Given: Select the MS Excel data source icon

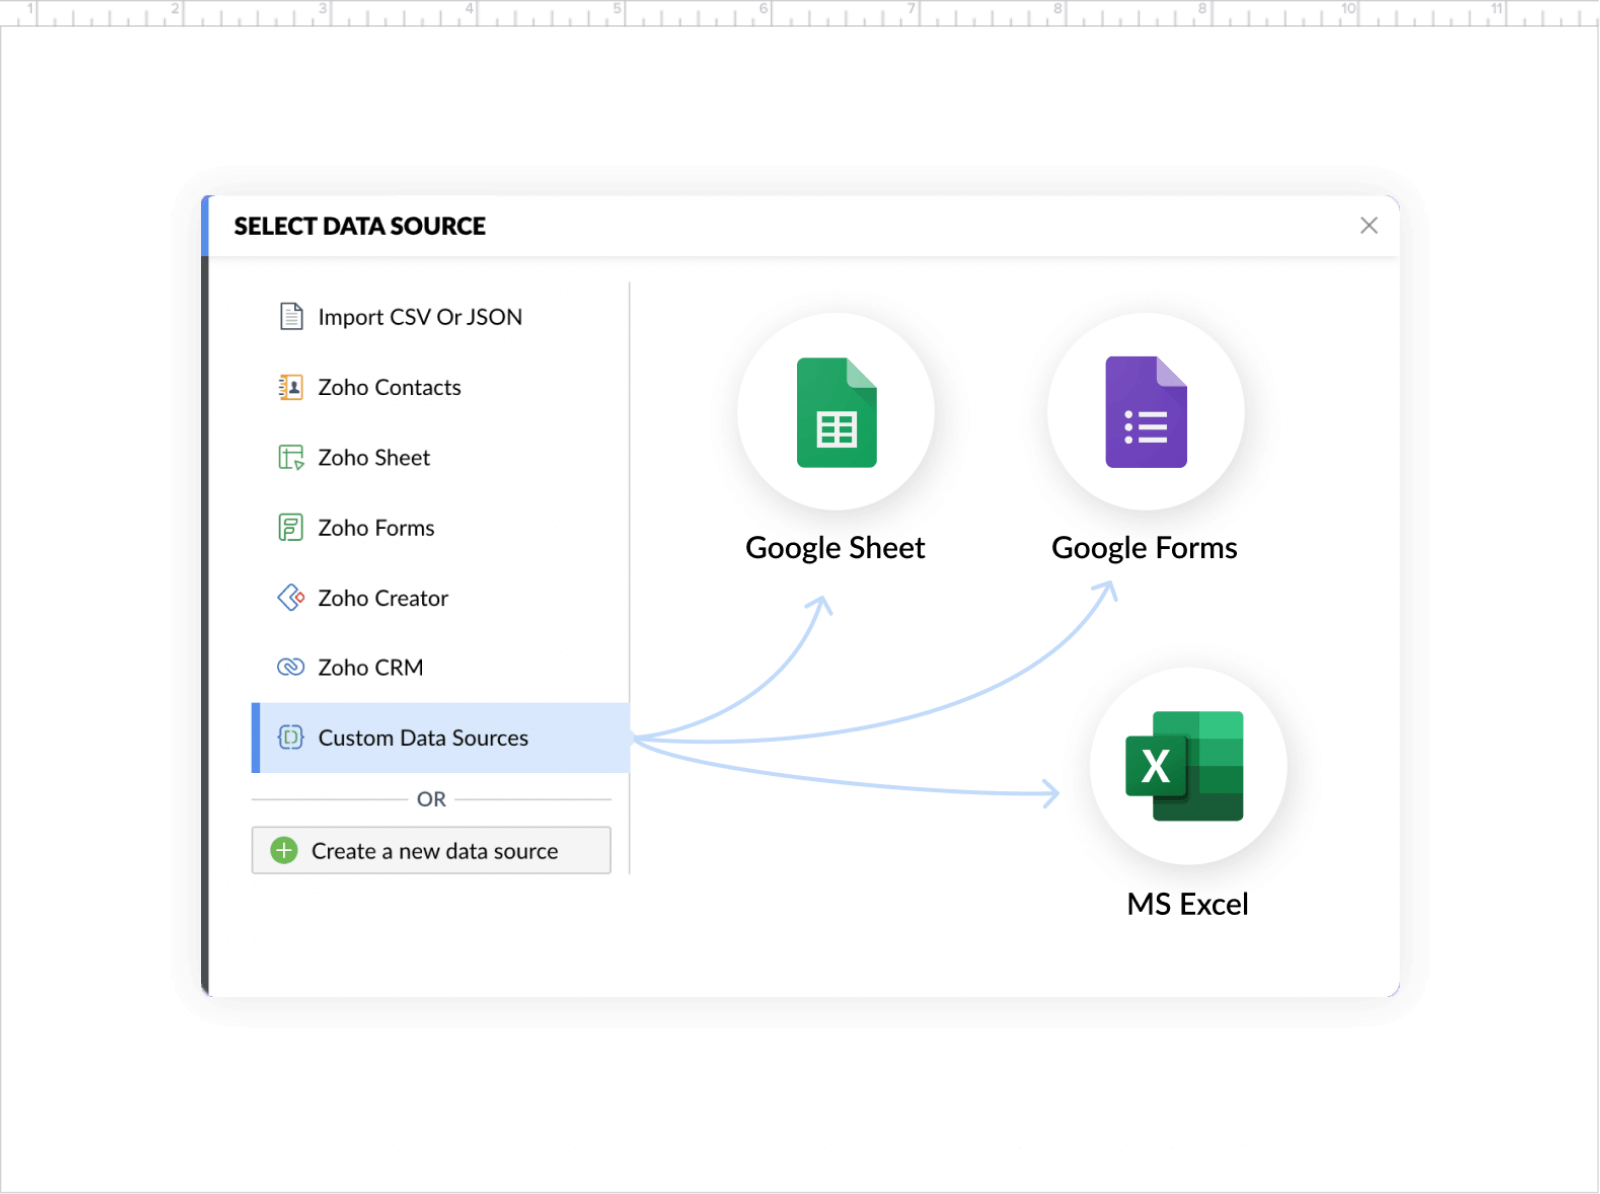Looking at the screenshot, I should [1186, 767].
